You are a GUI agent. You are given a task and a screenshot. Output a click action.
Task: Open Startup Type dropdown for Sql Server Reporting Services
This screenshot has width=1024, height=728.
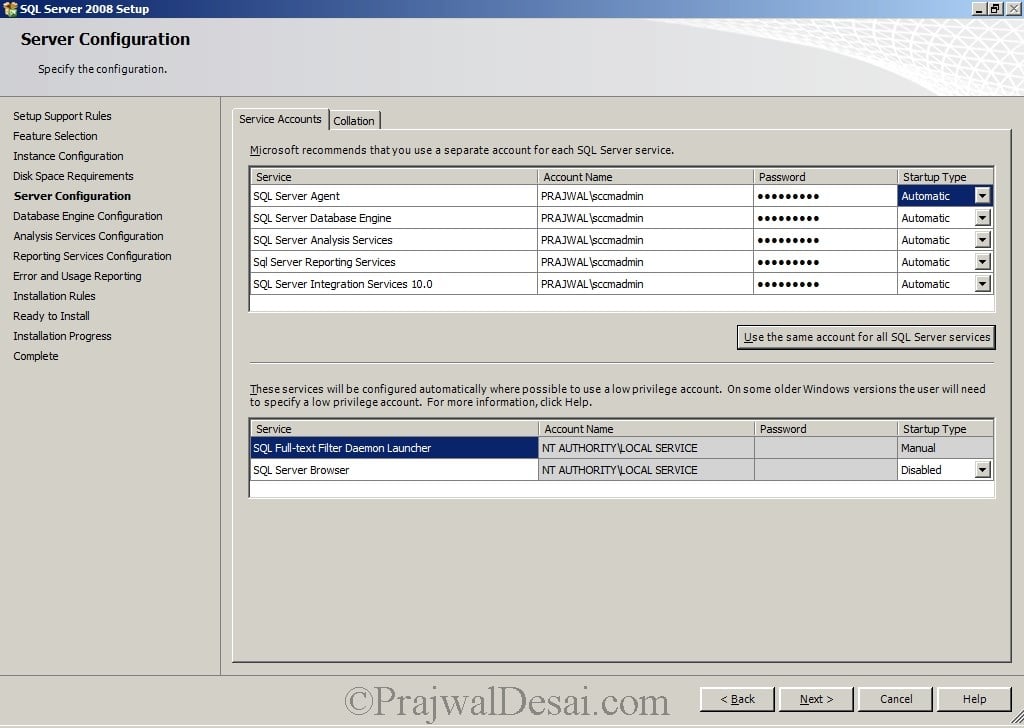982,262
